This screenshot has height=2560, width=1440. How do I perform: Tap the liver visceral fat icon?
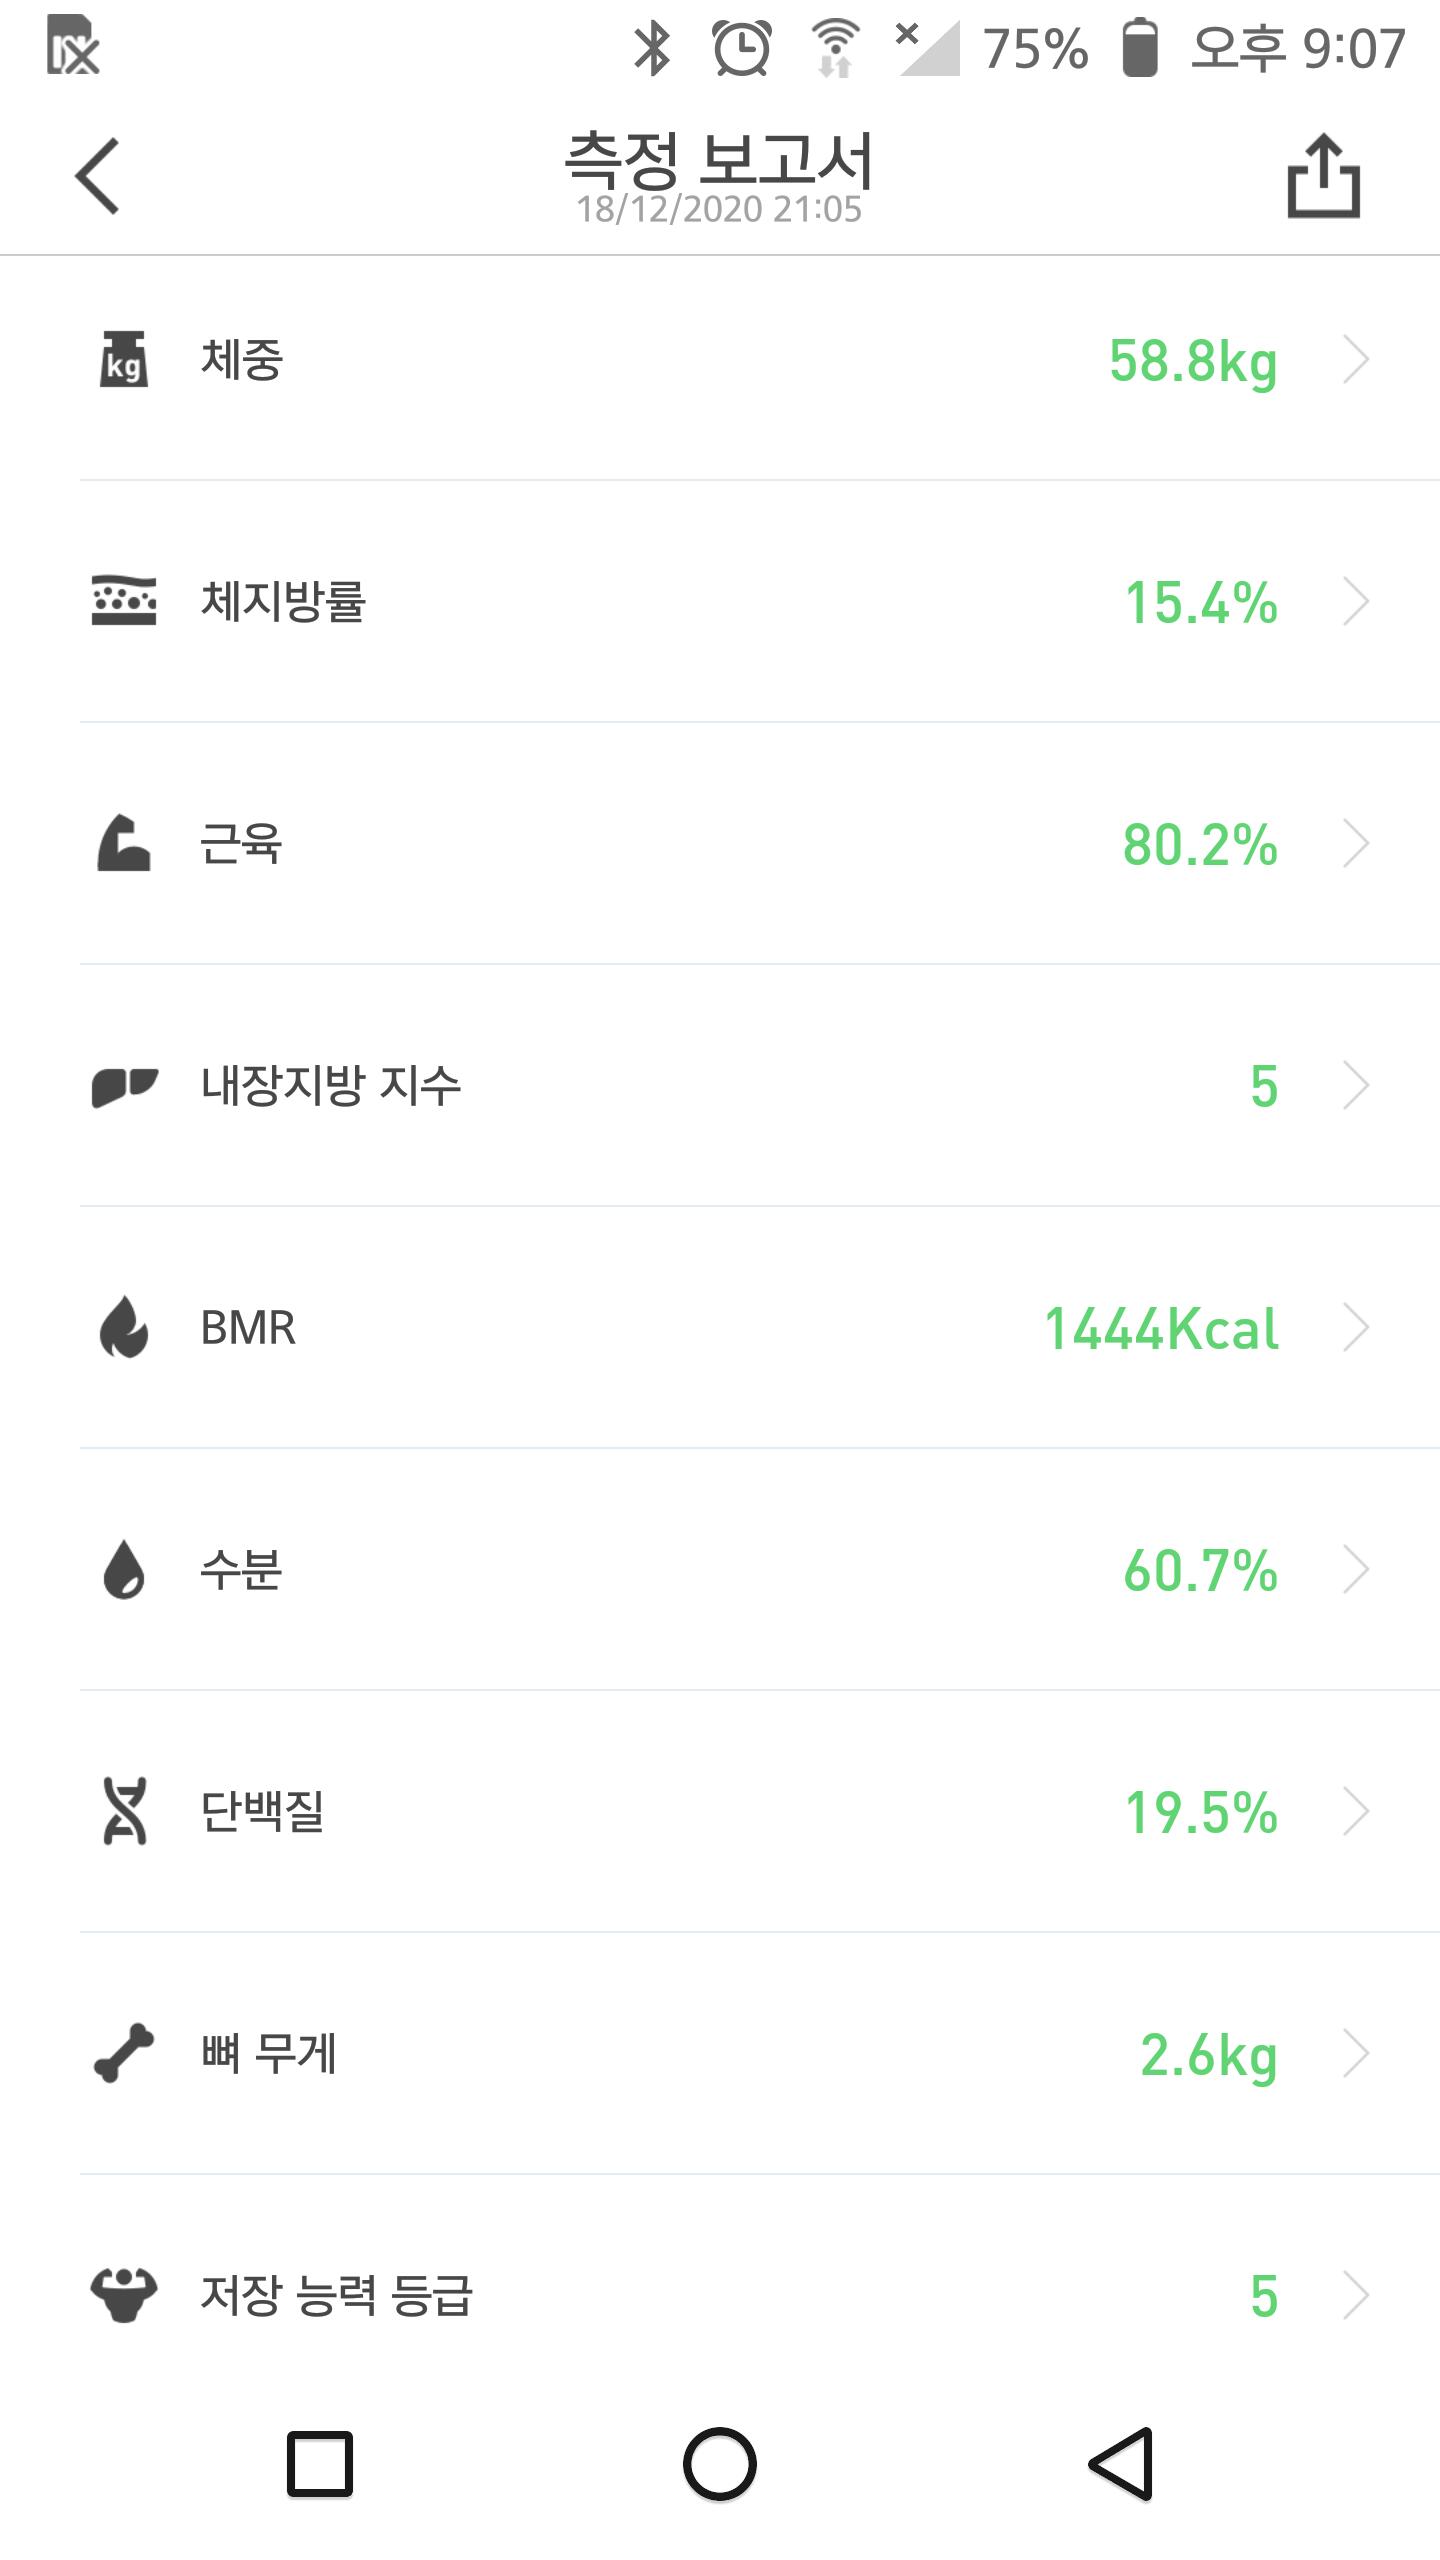tap(124, 1086)
